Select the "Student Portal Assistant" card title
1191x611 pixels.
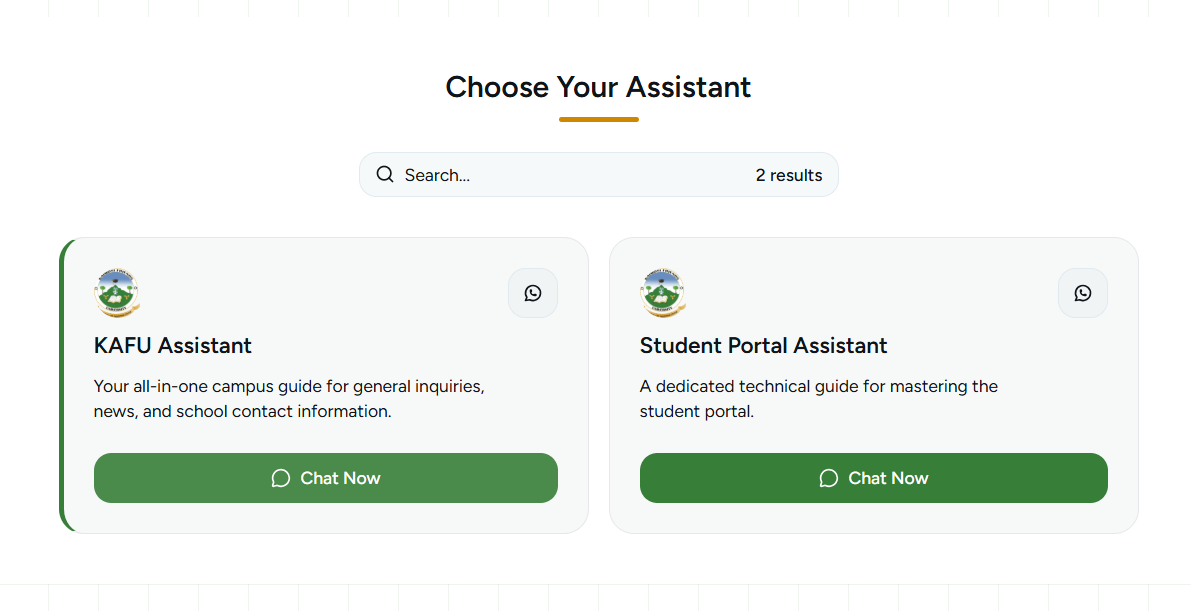pyautogui.click(x=763, y=346)
